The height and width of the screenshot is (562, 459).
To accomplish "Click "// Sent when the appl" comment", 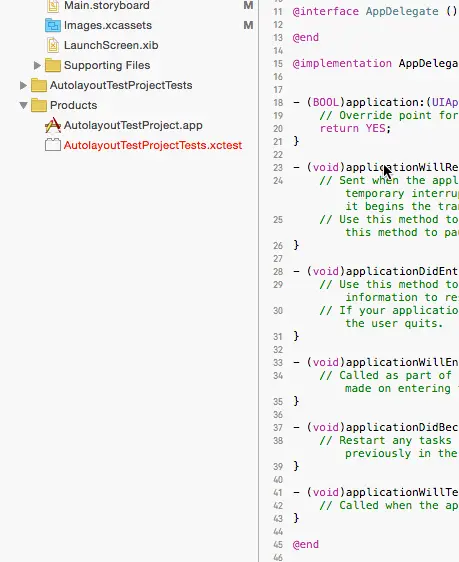I will point(388,180).
